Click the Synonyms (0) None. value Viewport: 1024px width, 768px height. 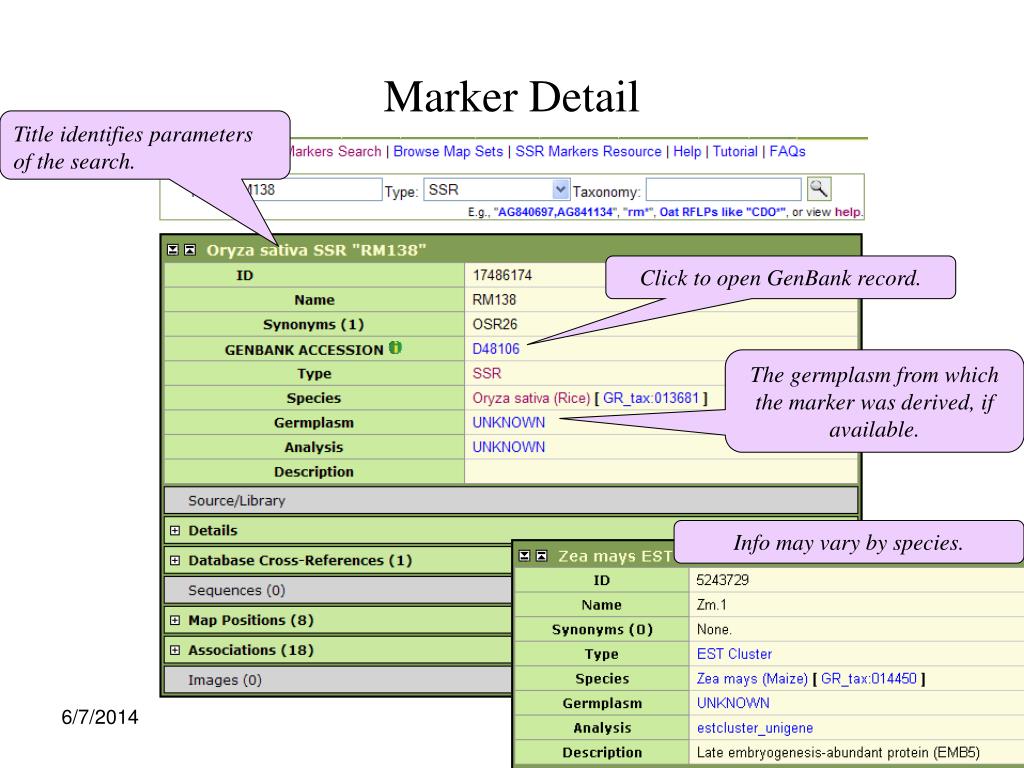[714, 630]
